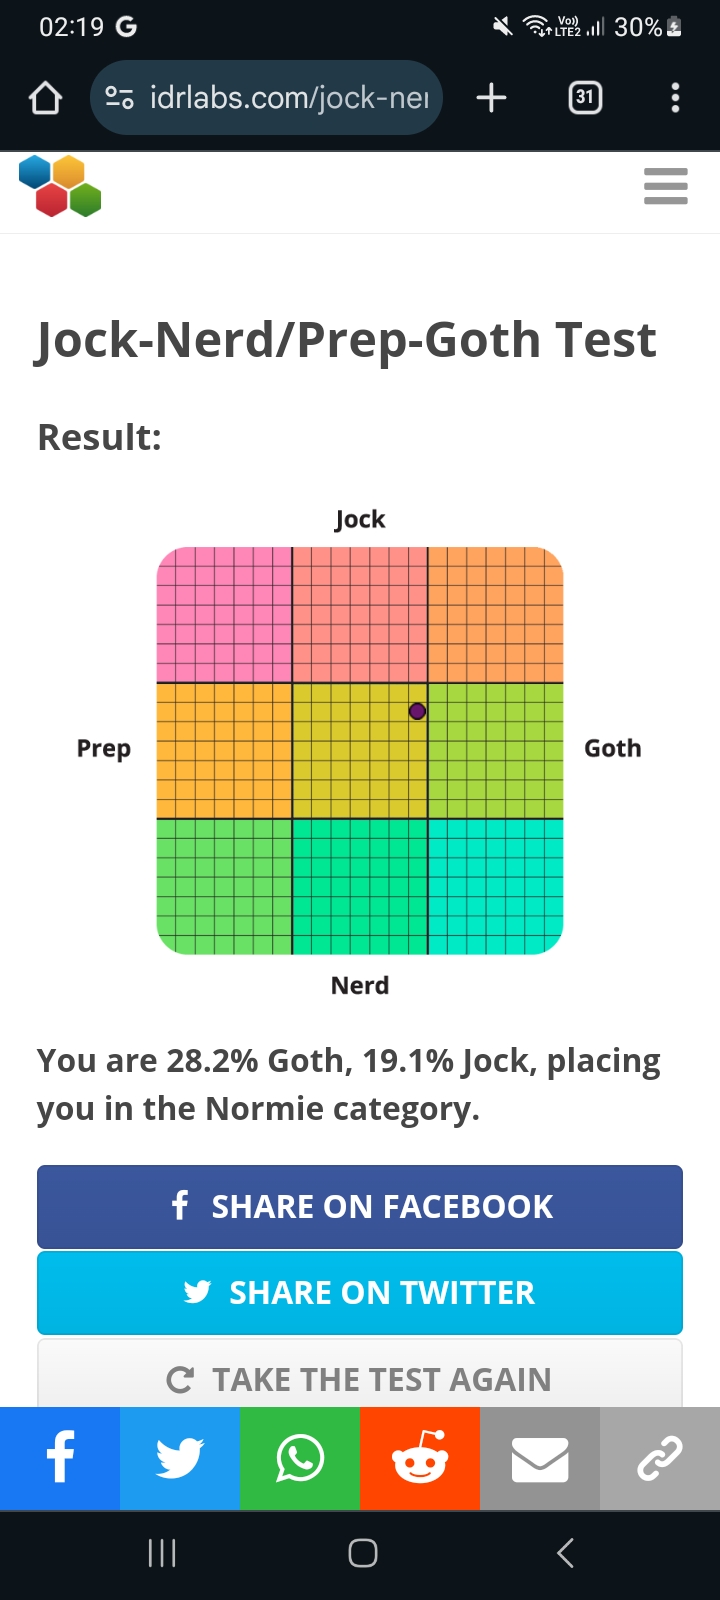Viewport: 720px width, 1600px height.
Task: Tap site info icon in address bar
Action: coord(119,98)
